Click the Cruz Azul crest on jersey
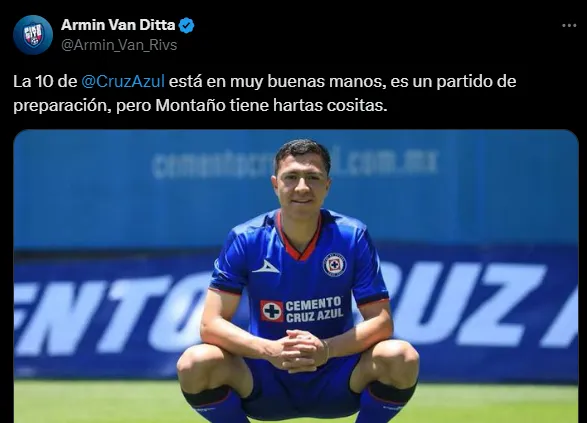The width and height of the screenshot is (587, 423). click(x=334, y=264)
